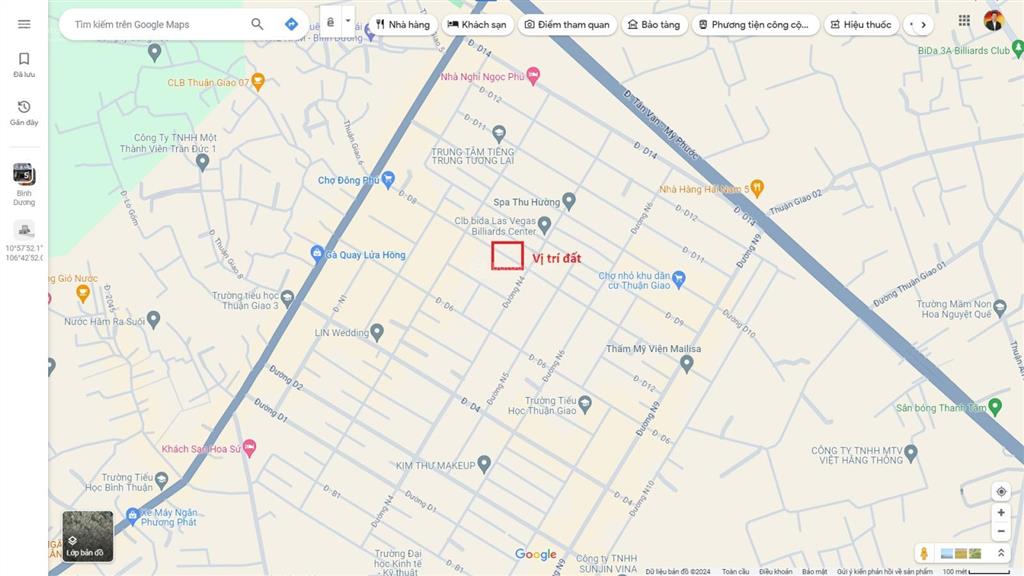The width and height of the screenshot is (1024, 576).
Task: Zoom in with the plus control
Action: click(x=1001, y=512)
